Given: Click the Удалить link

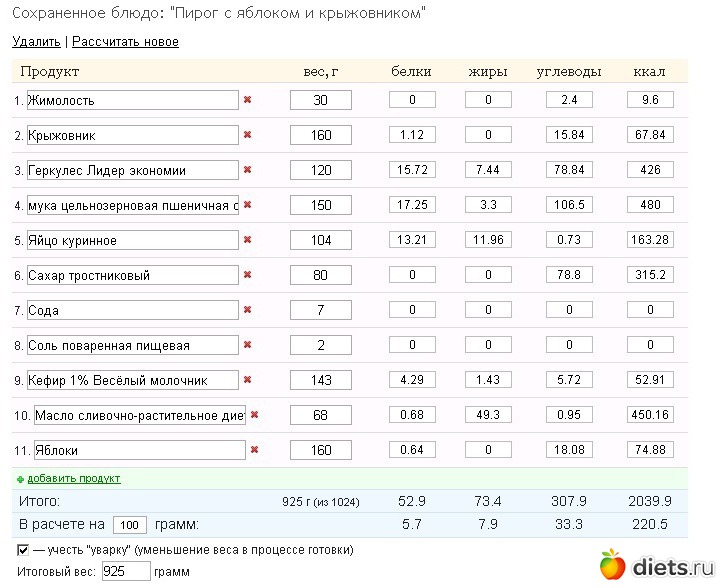Looking at the screenshot, I should (36, 42).
